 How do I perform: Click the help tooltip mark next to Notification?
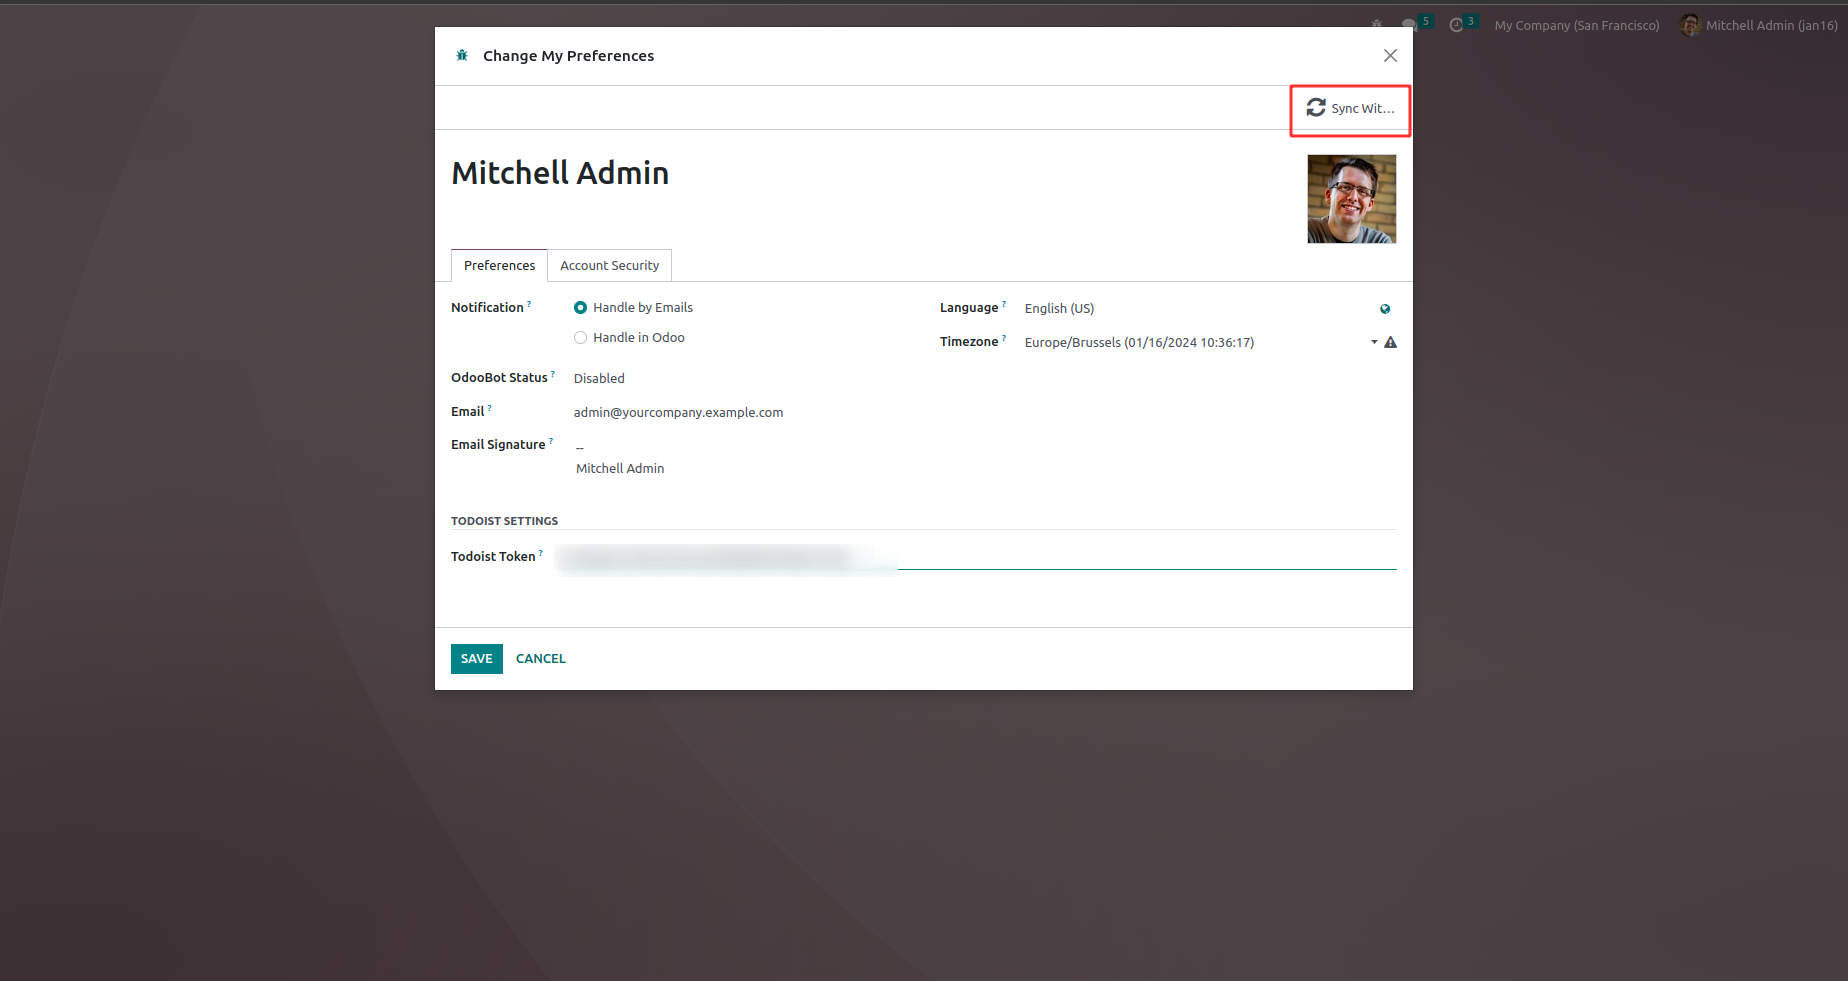tap(529, 304)
